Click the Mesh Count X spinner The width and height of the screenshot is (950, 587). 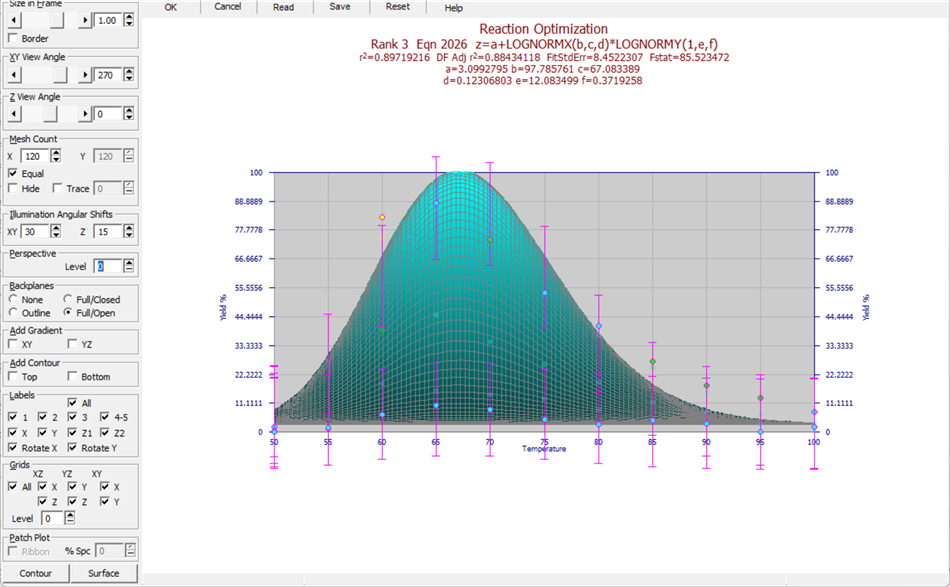(x=56, y=156)
